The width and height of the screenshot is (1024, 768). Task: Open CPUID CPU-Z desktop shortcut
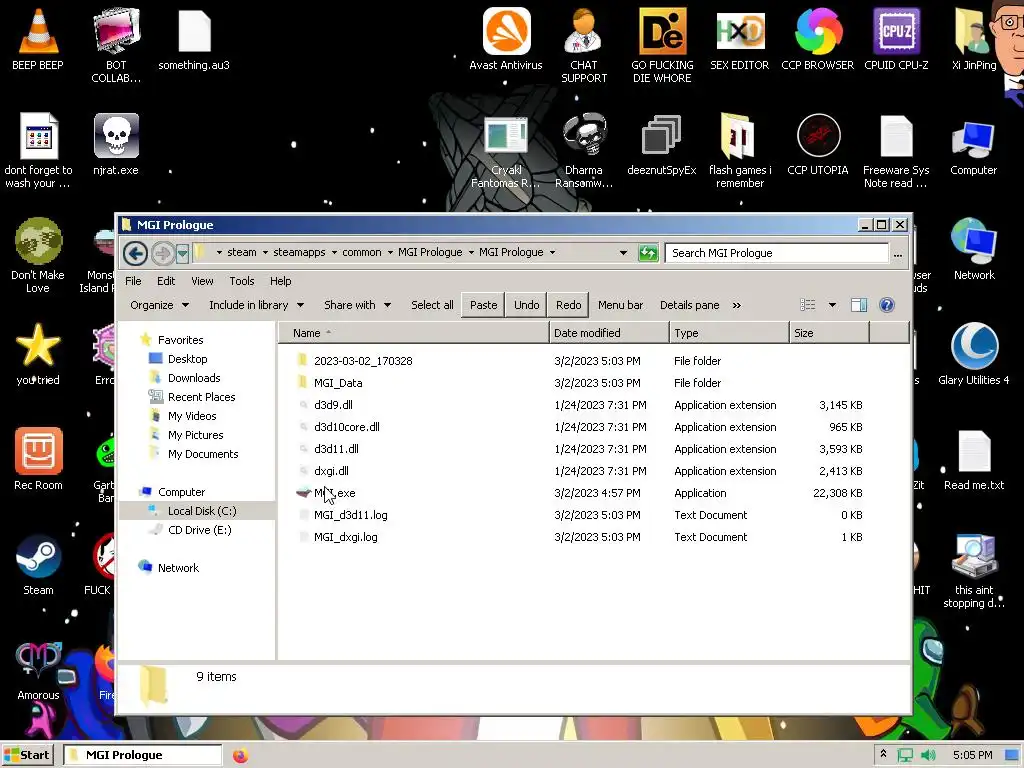click(x=896, y=39)
